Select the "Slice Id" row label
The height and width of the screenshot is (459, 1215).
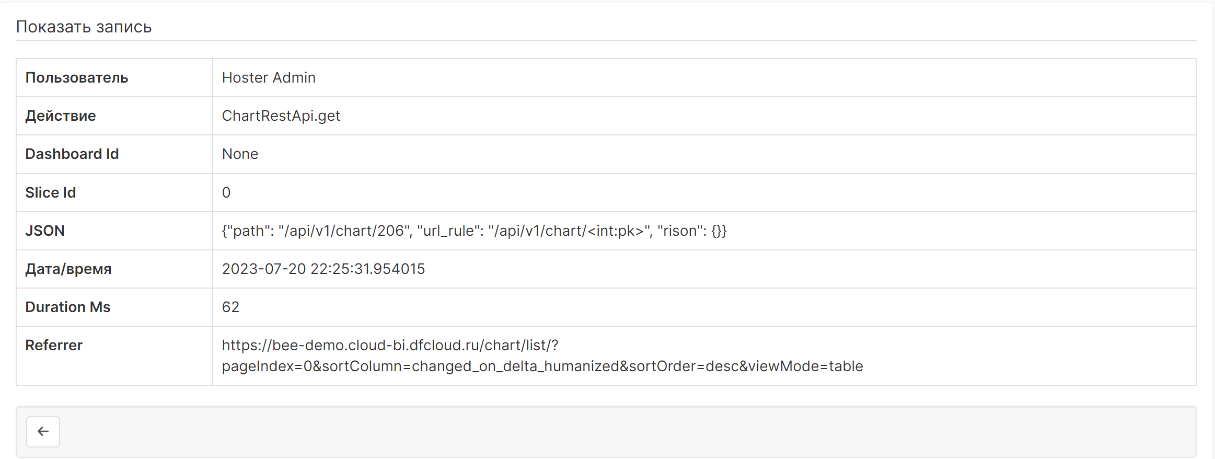click(x=51, y=192)
